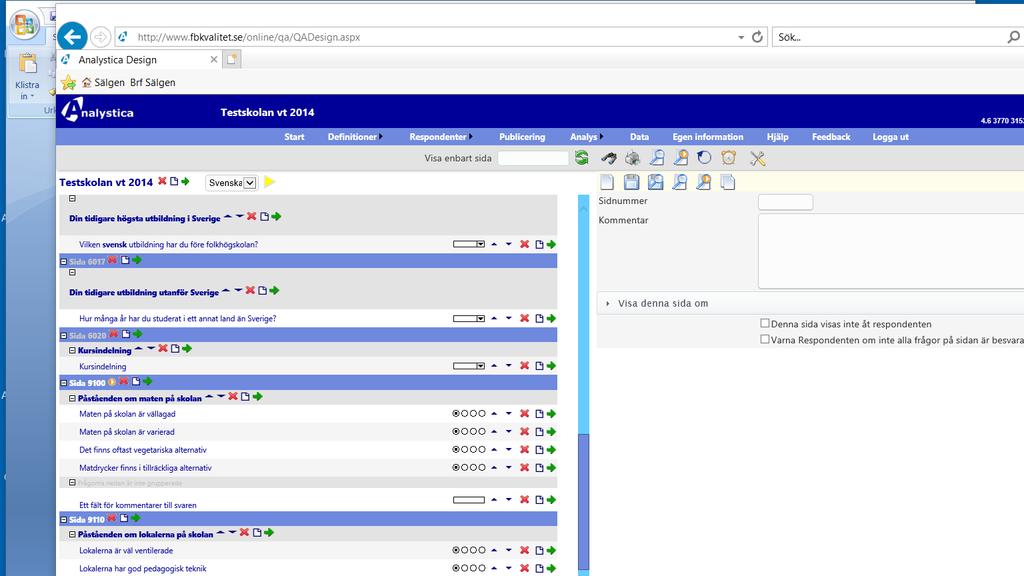Check Denna sida visas inte åt respondenten
Image resolution: width=1024 pixels, height=576 pixels.
(765, 323)
